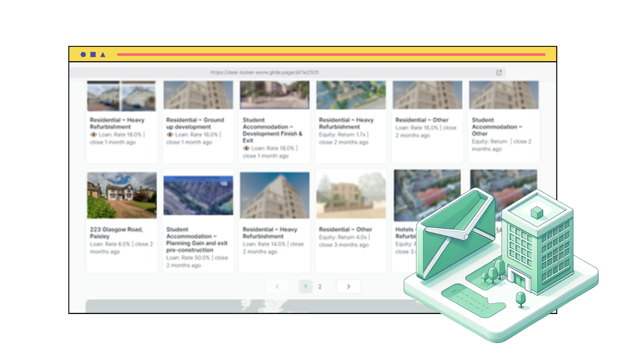Click the open-in-new-window icon in address bar
The image size is (640, 360).
[499, 72]
